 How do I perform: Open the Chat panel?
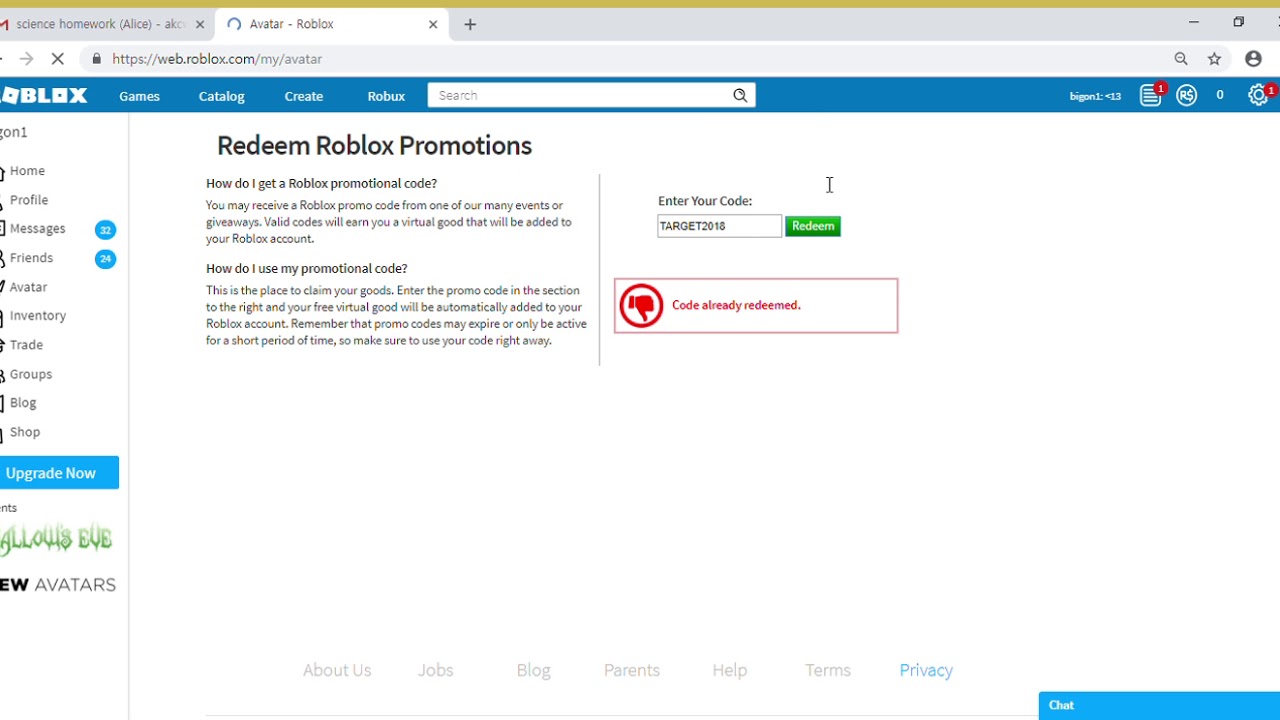coord(1159,705)
